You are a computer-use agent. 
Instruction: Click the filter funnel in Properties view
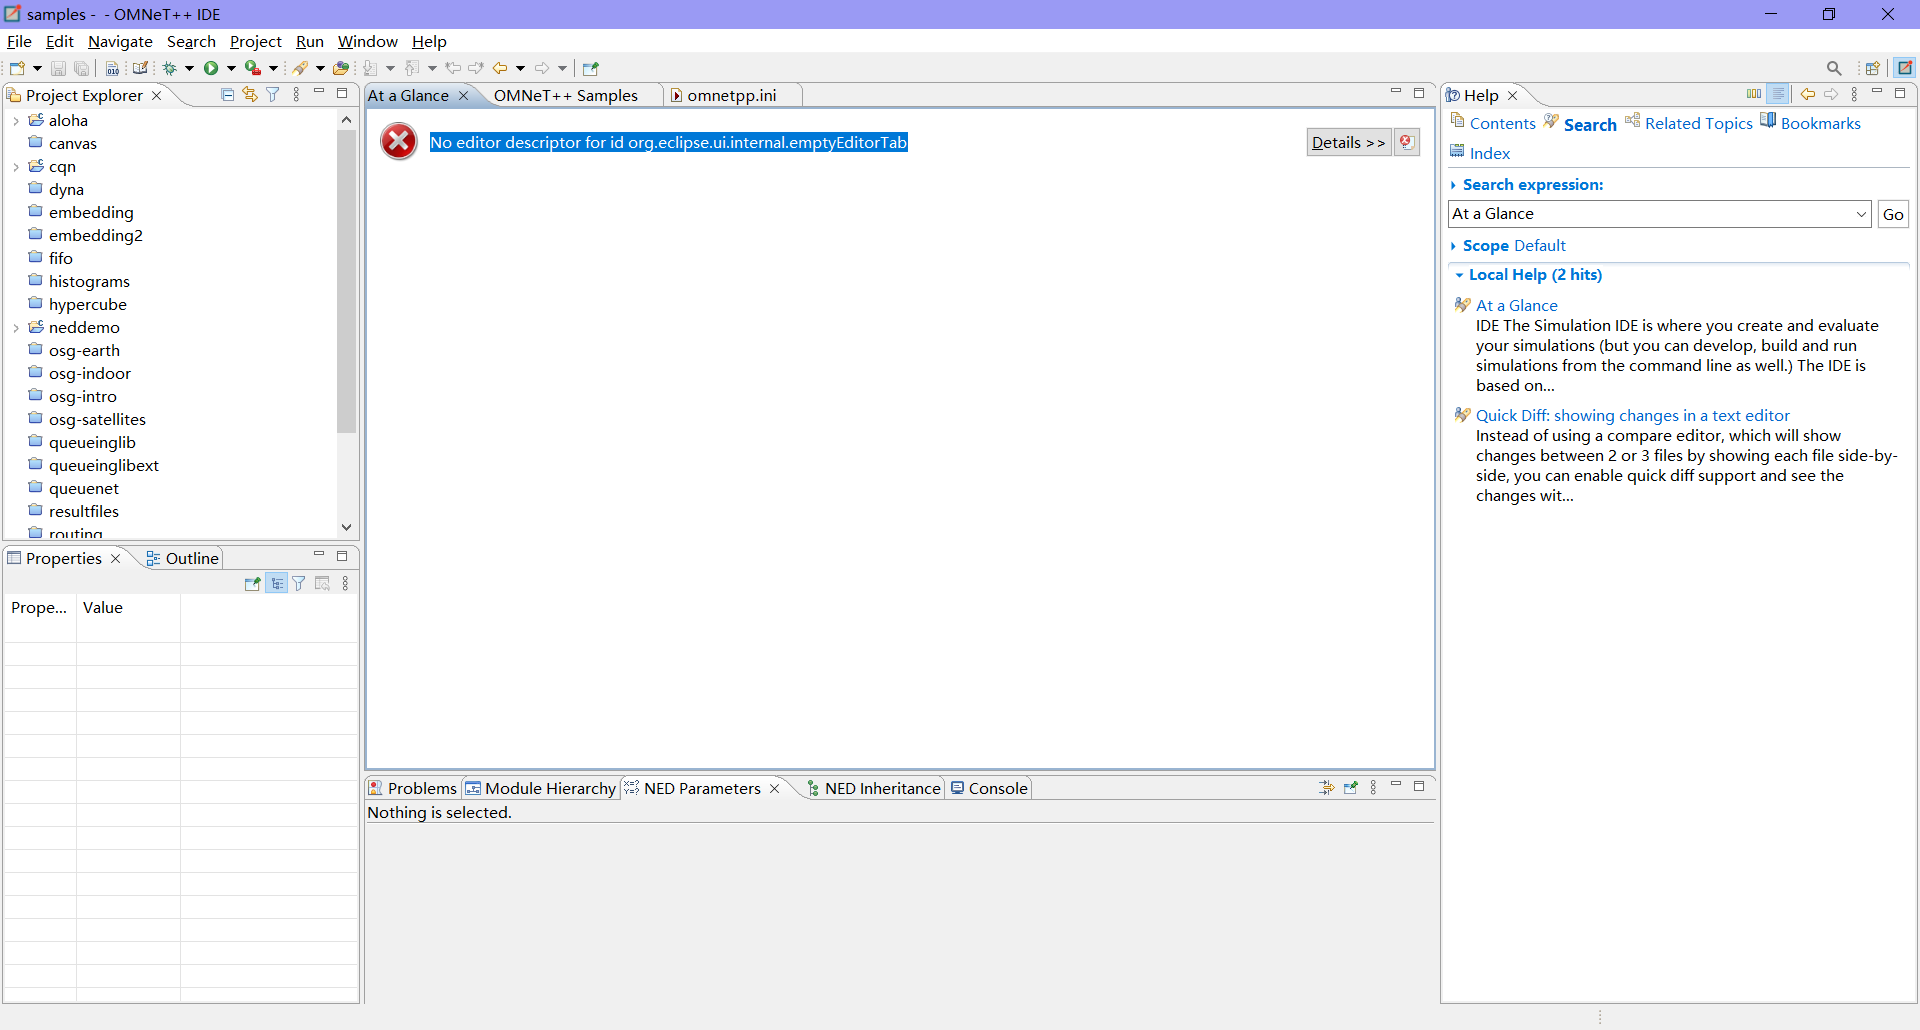click(x=299, y=584)
